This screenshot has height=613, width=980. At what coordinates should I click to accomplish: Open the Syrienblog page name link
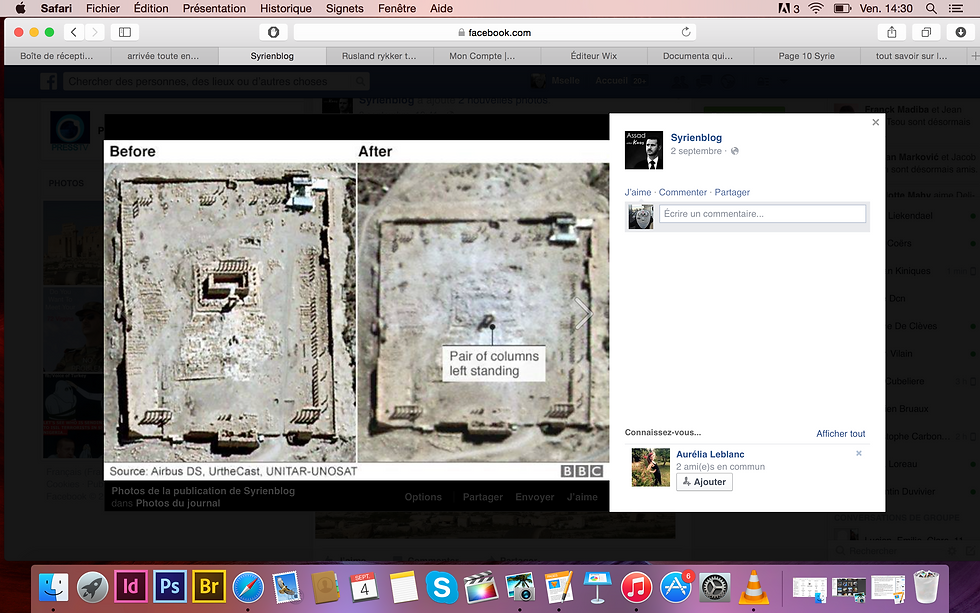coord(696,137)
